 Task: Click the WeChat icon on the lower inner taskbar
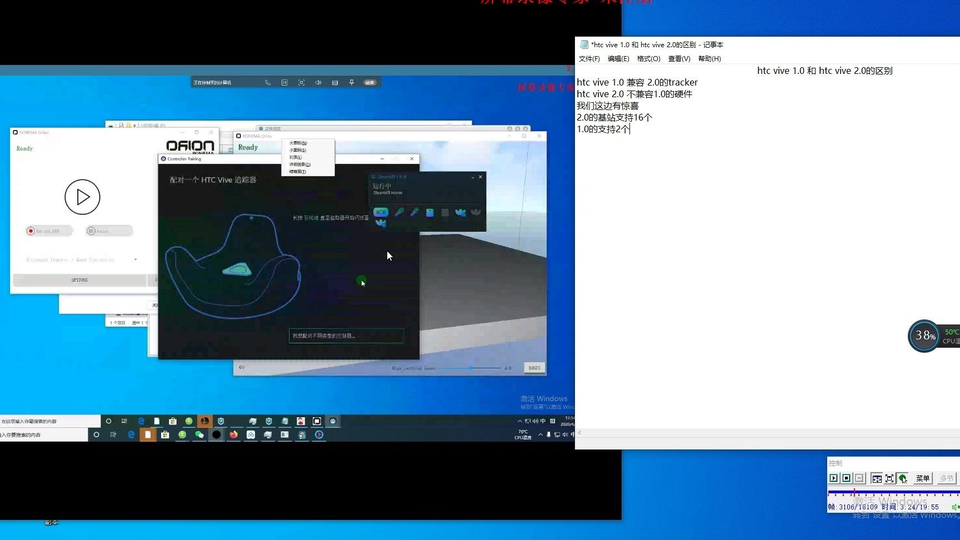[199, 435]
